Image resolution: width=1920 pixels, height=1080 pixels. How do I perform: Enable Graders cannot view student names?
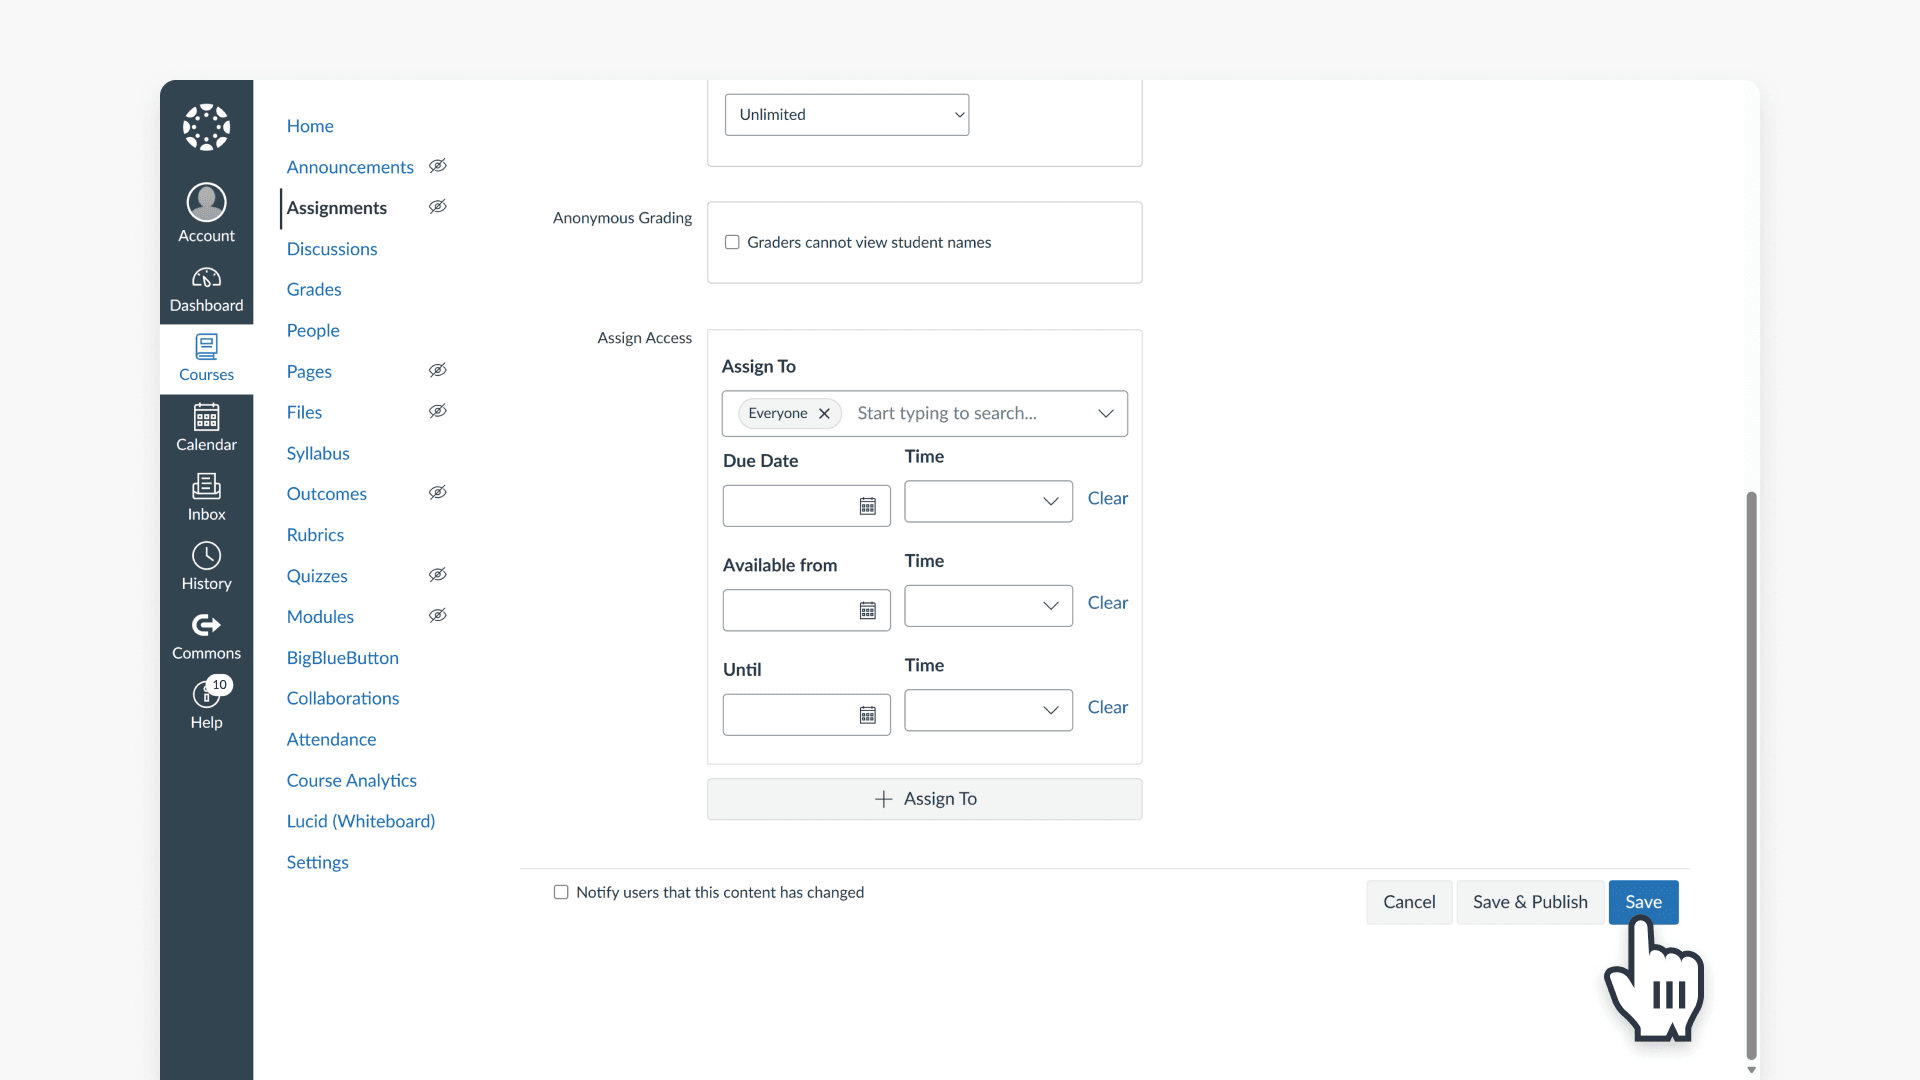click(x=732, y=242)
